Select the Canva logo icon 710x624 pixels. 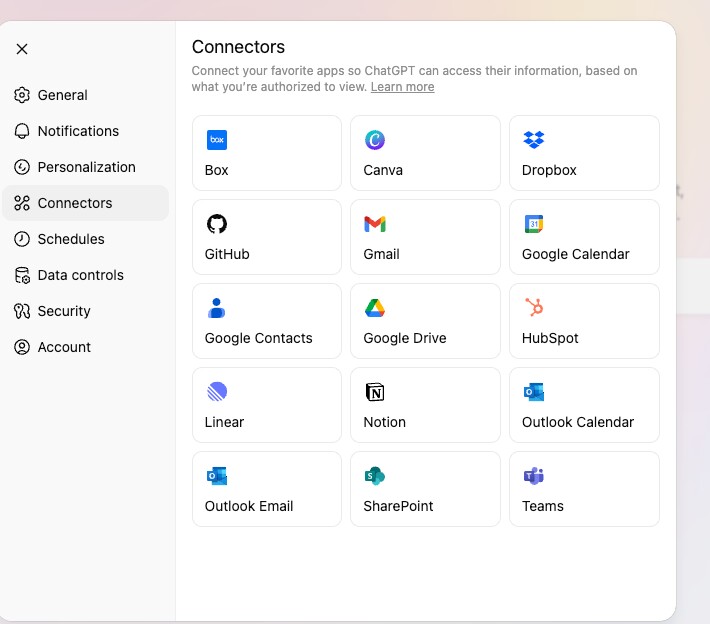click(375, 140)
